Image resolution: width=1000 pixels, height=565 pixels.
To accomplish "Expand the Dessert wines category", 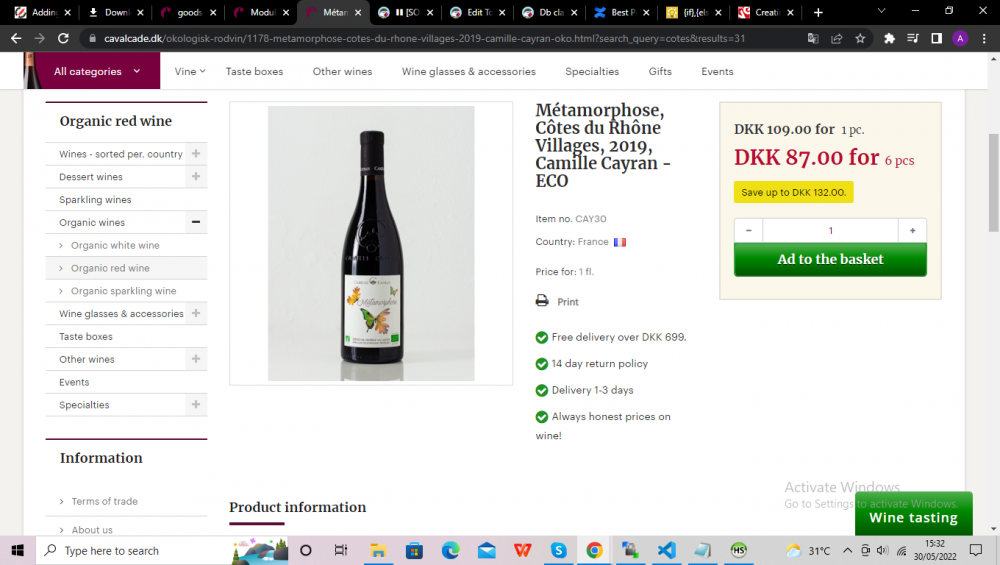I will click(x=196, y=177).
